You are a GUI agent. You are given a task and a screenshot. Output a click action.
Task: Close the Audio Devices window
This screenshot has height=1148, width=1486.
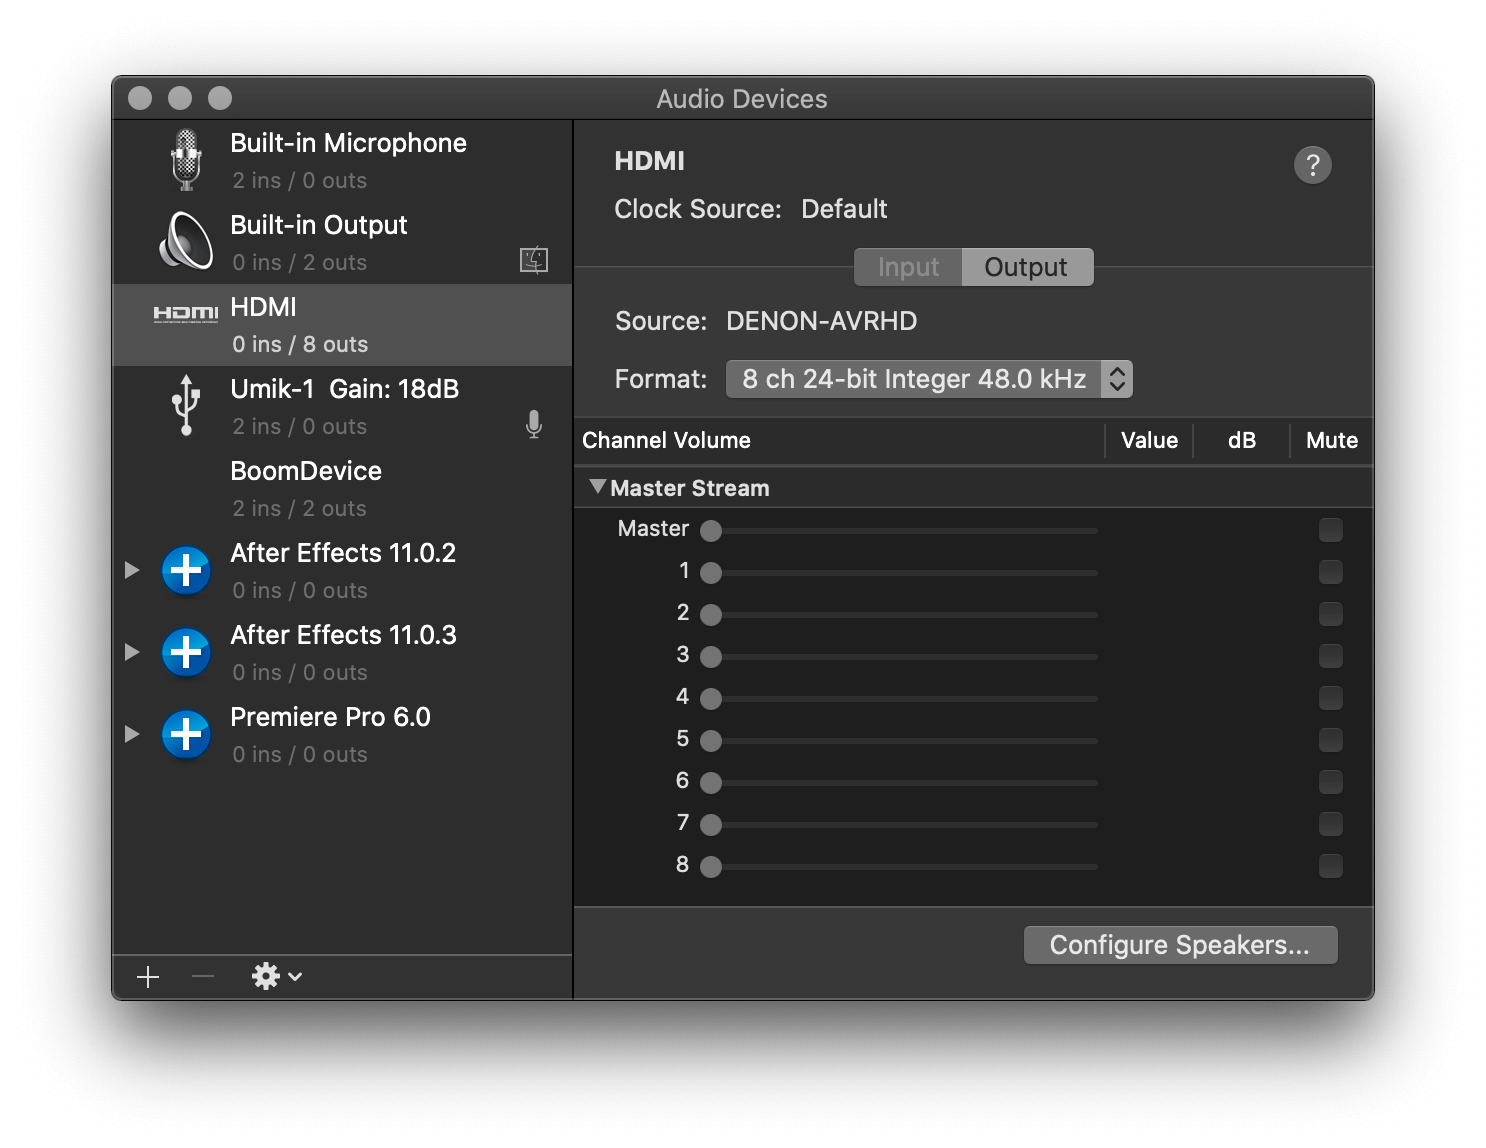(x=140, y=98)
